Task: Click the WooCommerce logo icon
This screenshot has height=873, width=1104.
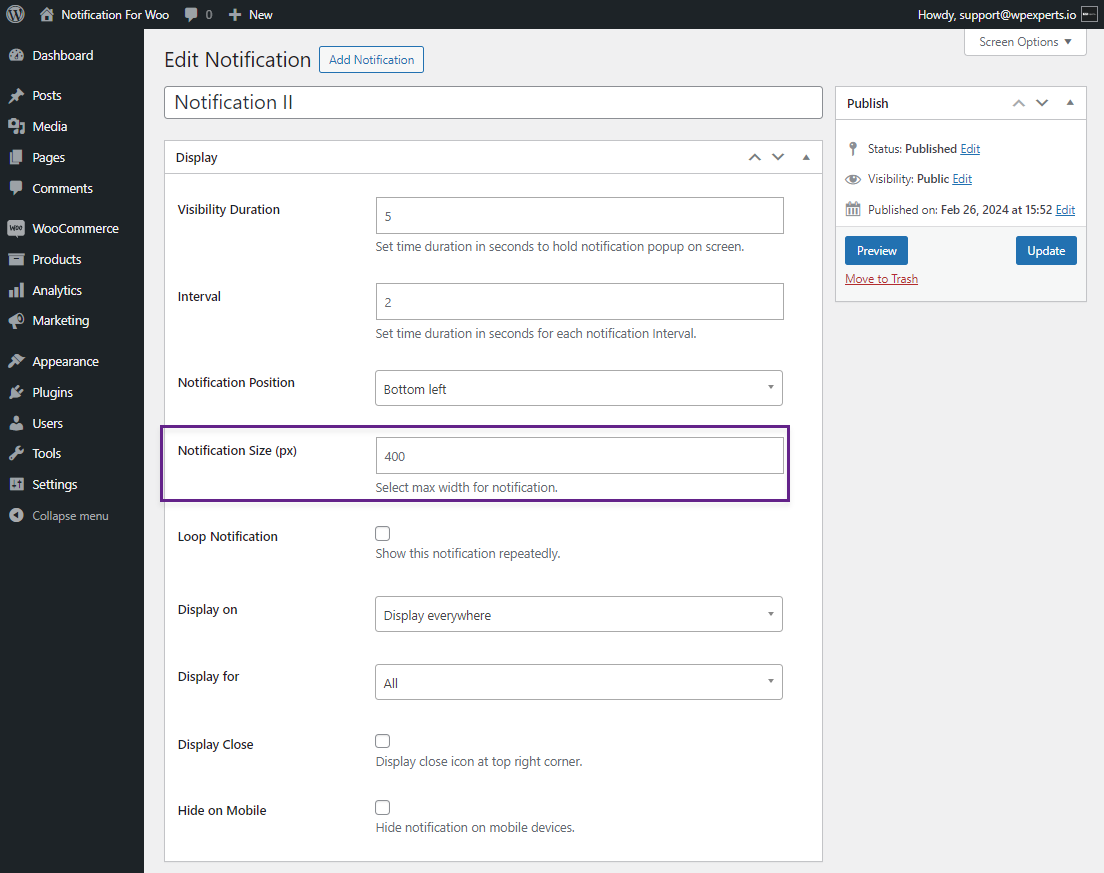Action: pyautogui.click(x=16, y=228)
